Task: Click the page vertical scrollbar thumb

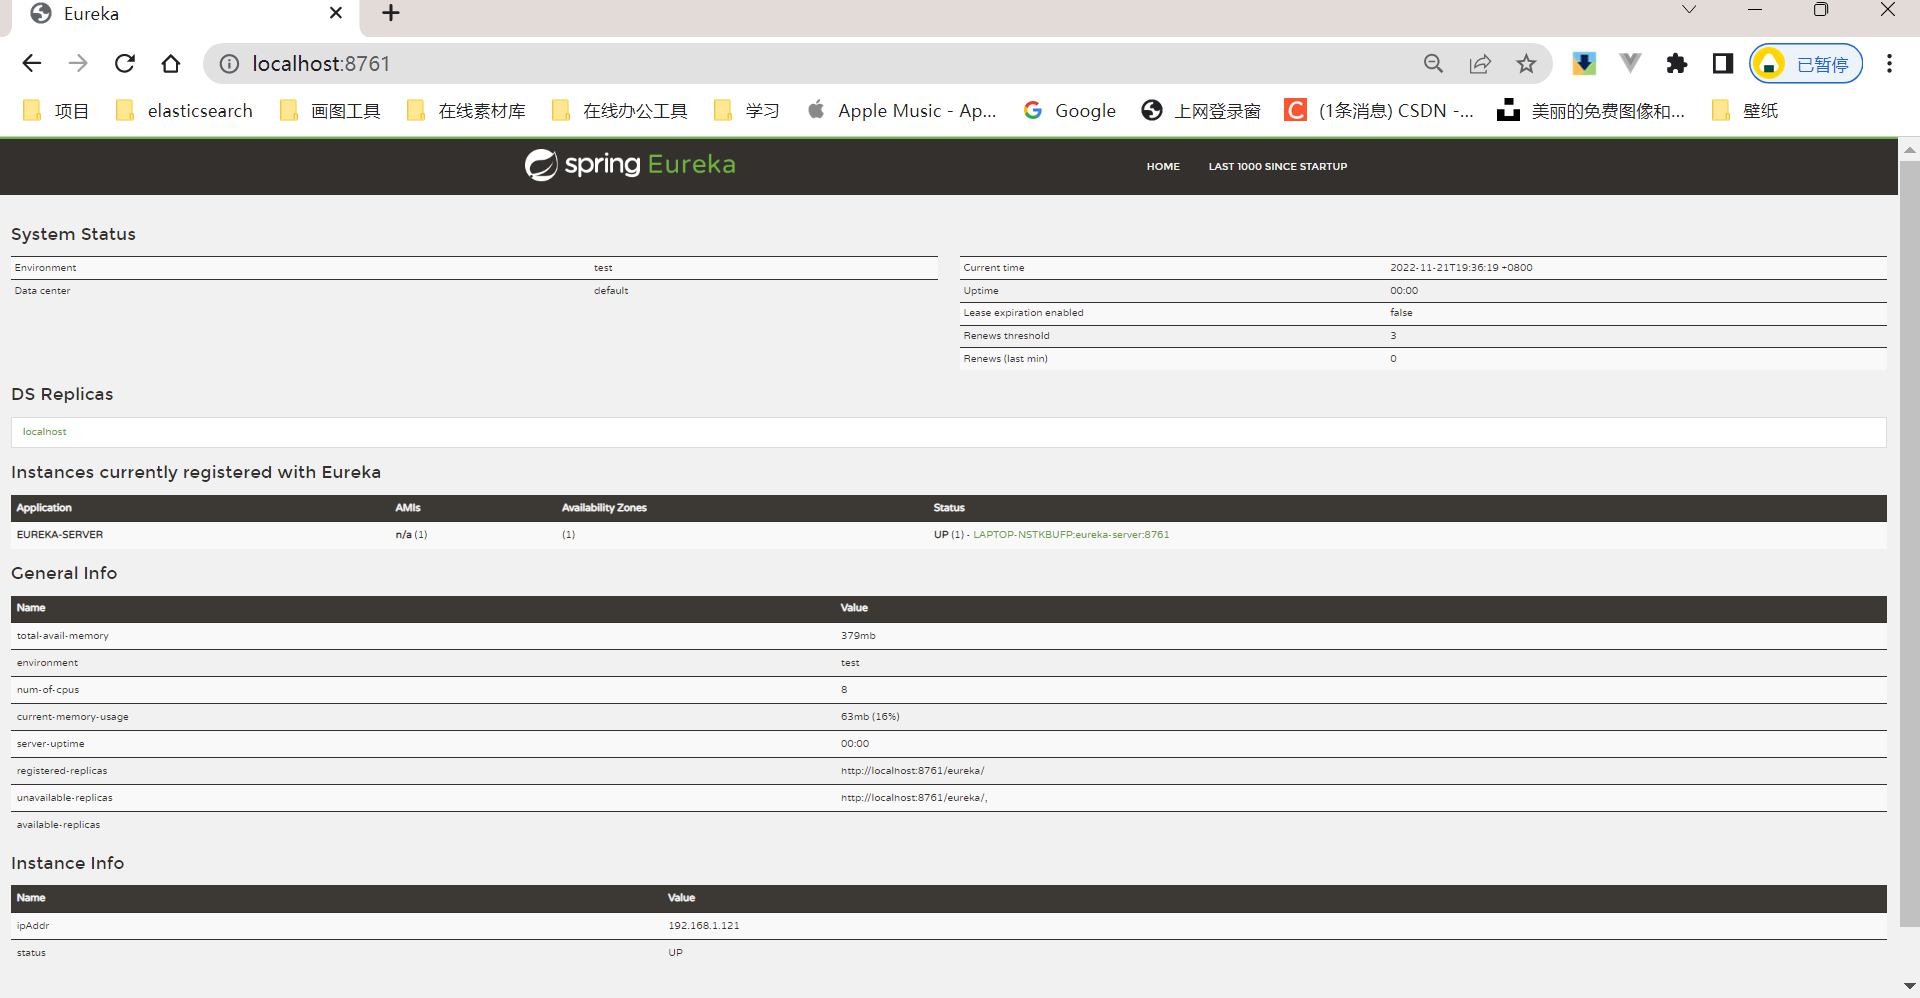Action: pyautogui.click(x=1909, y=544)
